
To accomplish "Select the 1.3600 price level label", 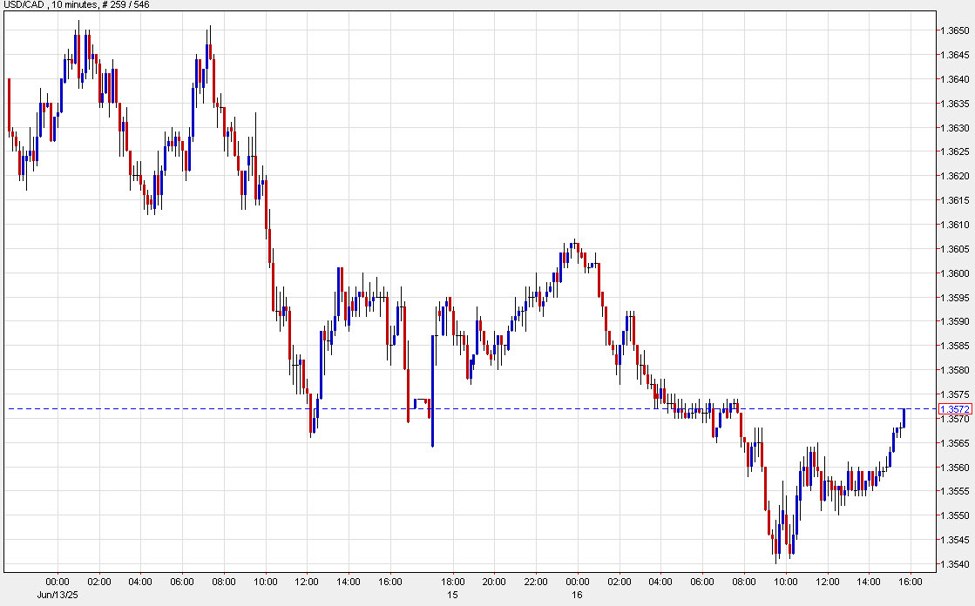I will pyautogui.click(x=955, y=274).
